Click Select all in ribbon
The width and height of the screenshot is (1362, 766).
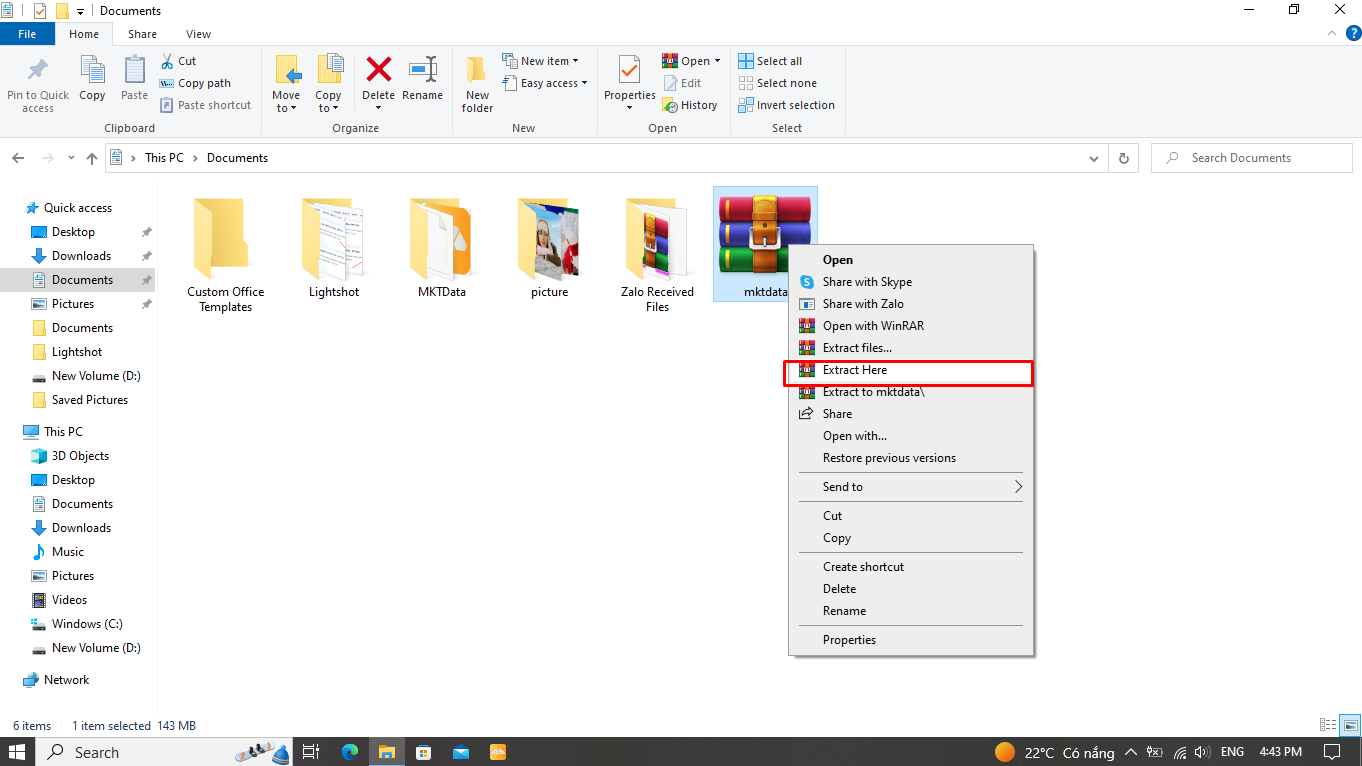tap(778, 61)
